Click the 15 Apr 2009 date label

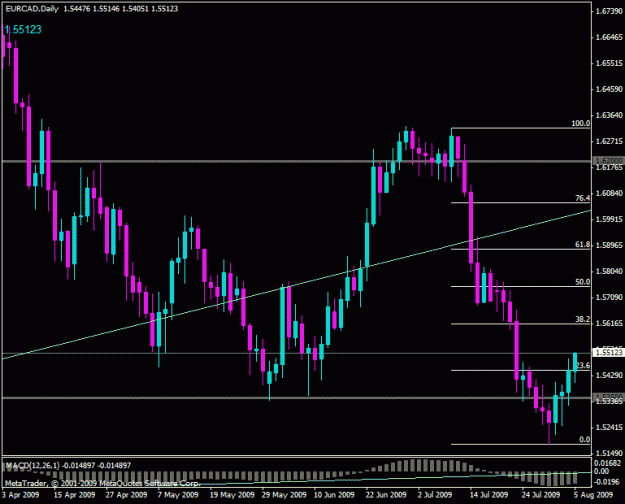[x=75, y=495]
